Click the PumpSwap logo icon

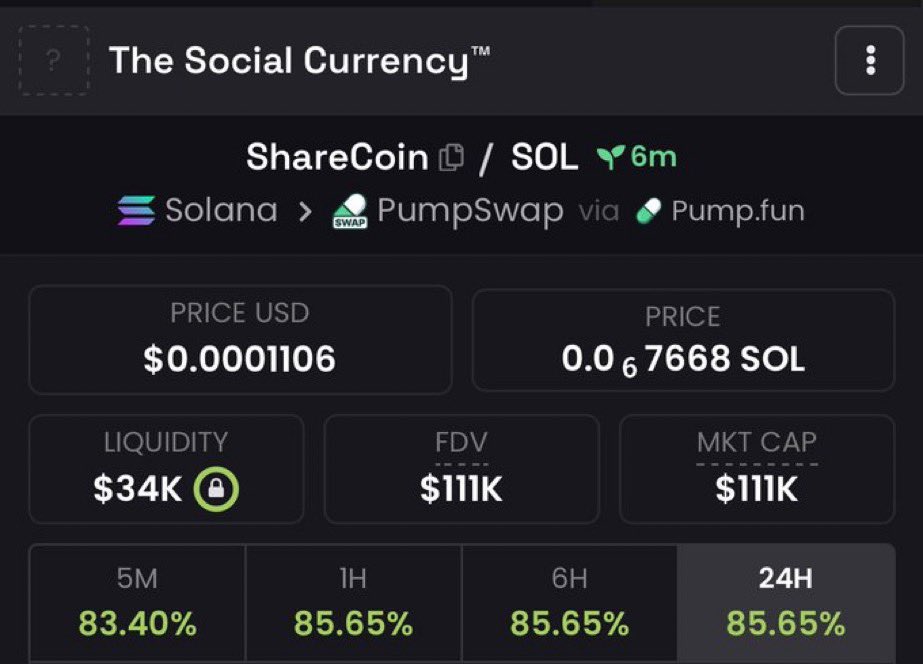(x=350, y=211)
